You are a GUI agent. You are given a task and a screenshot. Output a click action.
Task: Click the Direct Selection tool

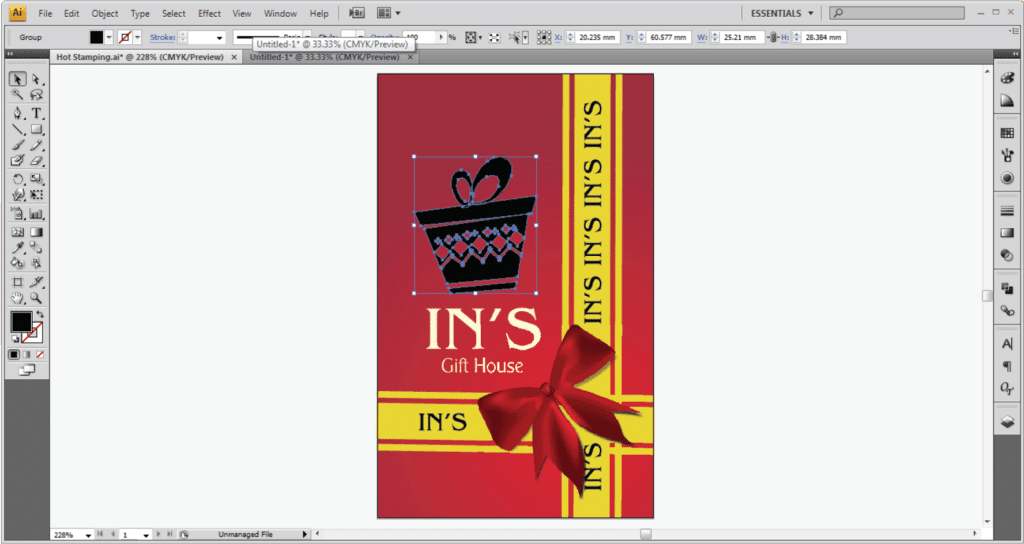[x=36, y=79]
